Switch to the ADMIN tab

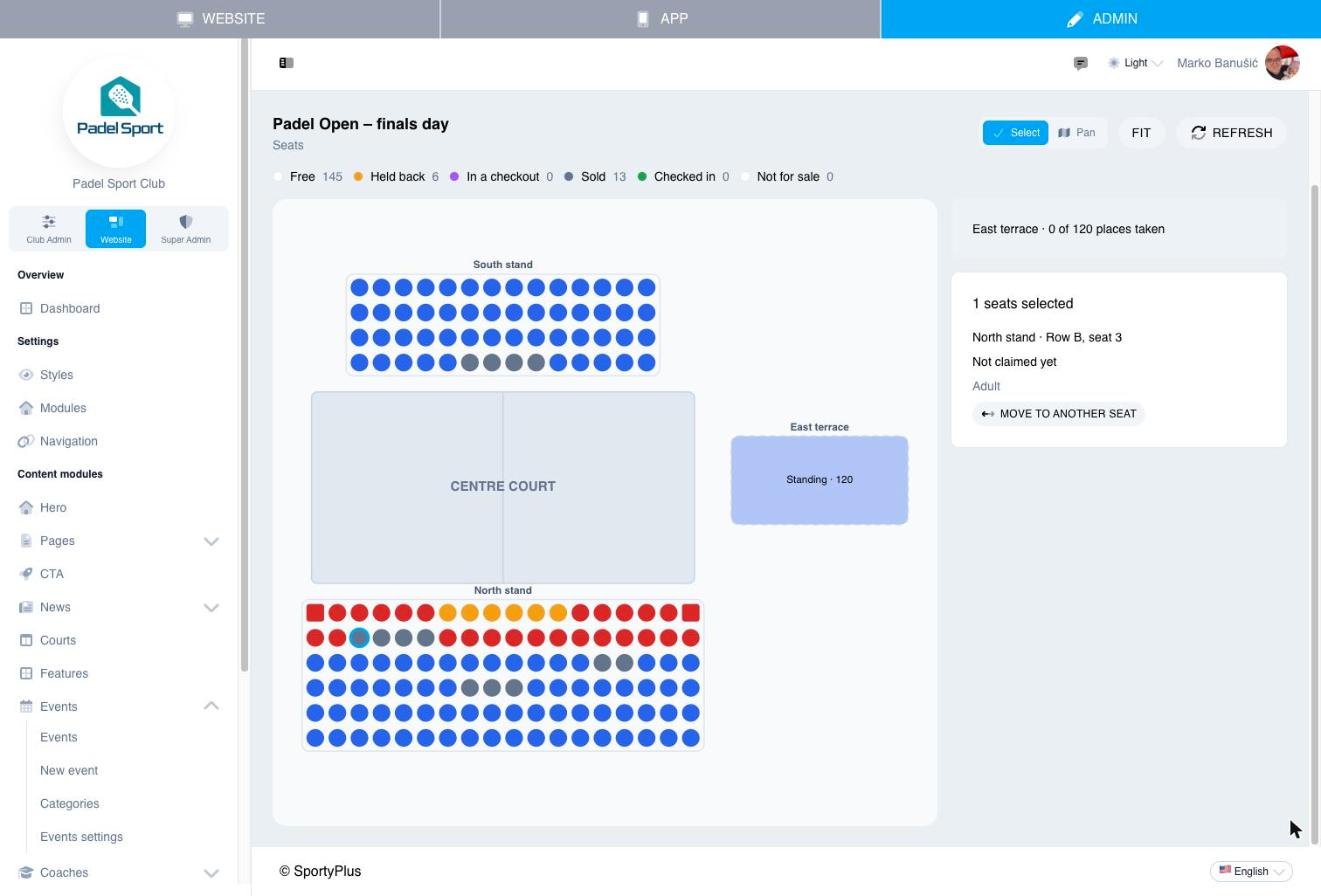[1101, 19]
